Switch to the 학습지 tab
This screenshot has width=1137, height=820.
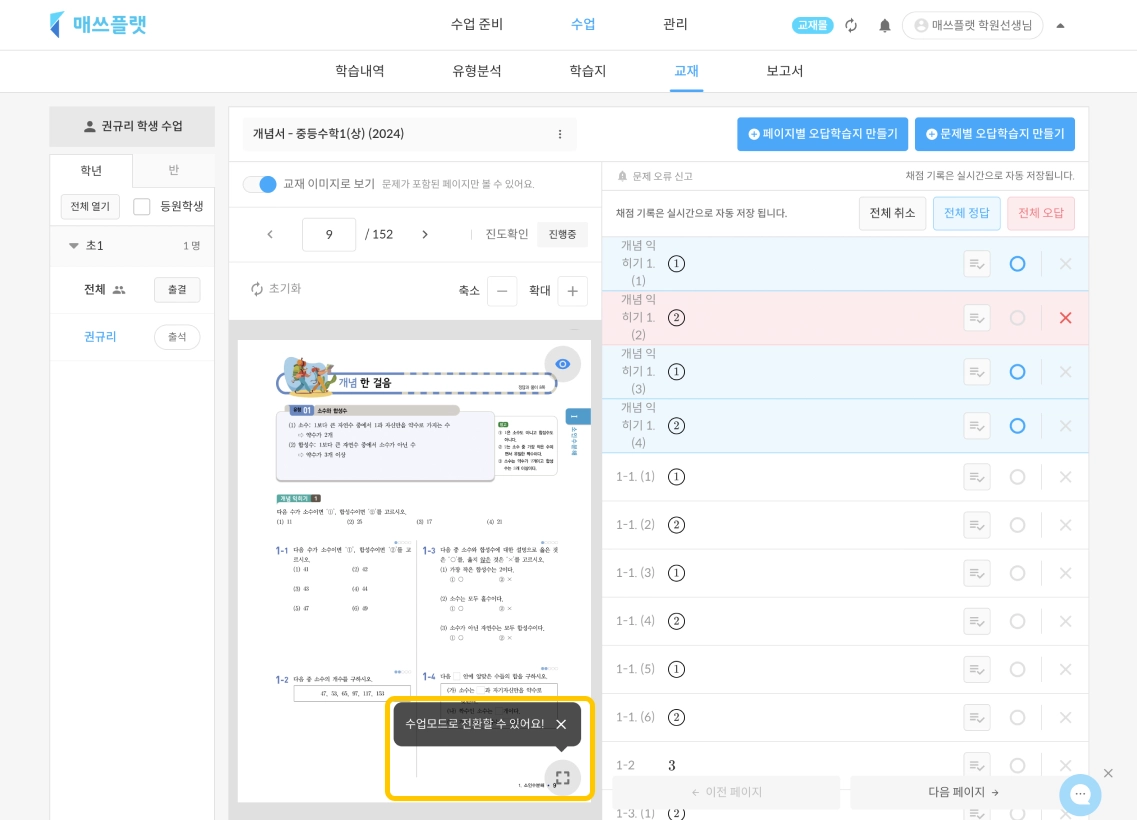coord(587,71)
